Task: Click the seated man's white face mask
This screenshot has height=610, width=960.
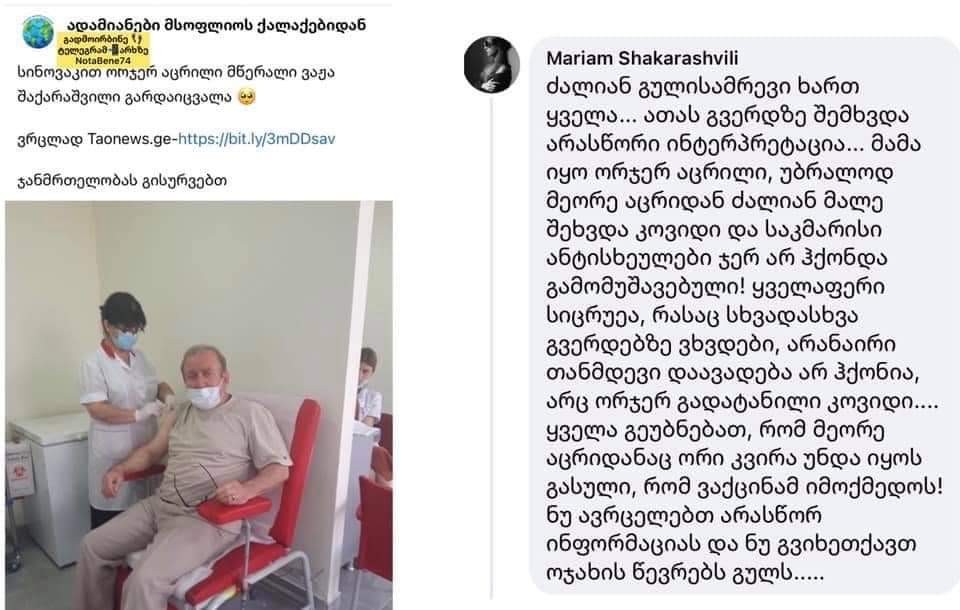Action: (204, 396)
